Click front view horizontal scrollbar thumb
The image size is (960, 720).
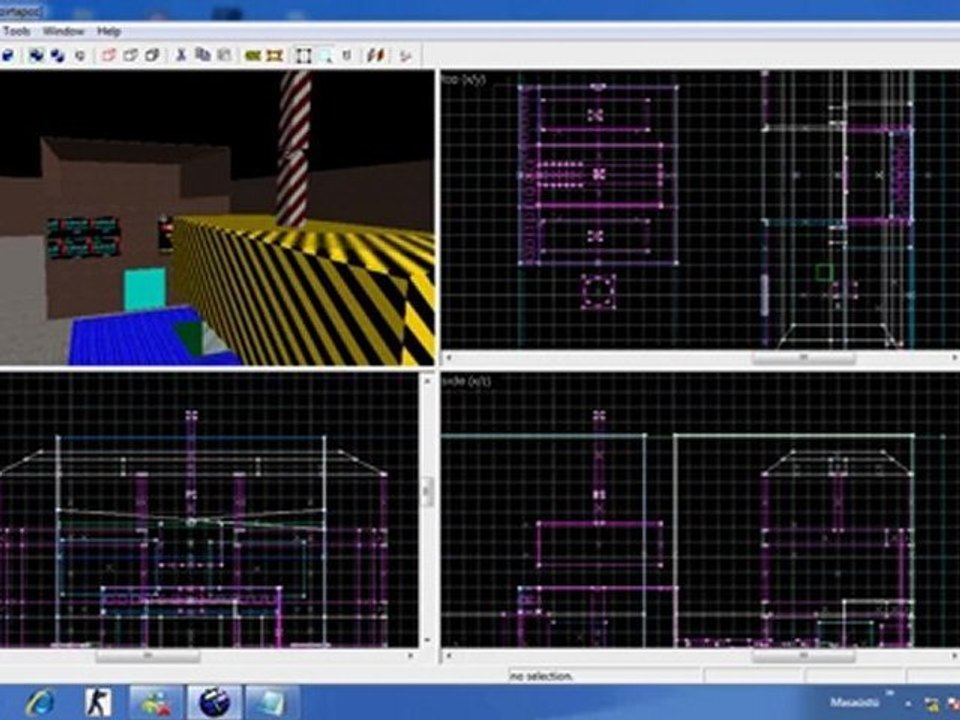[x=148, y=656]
